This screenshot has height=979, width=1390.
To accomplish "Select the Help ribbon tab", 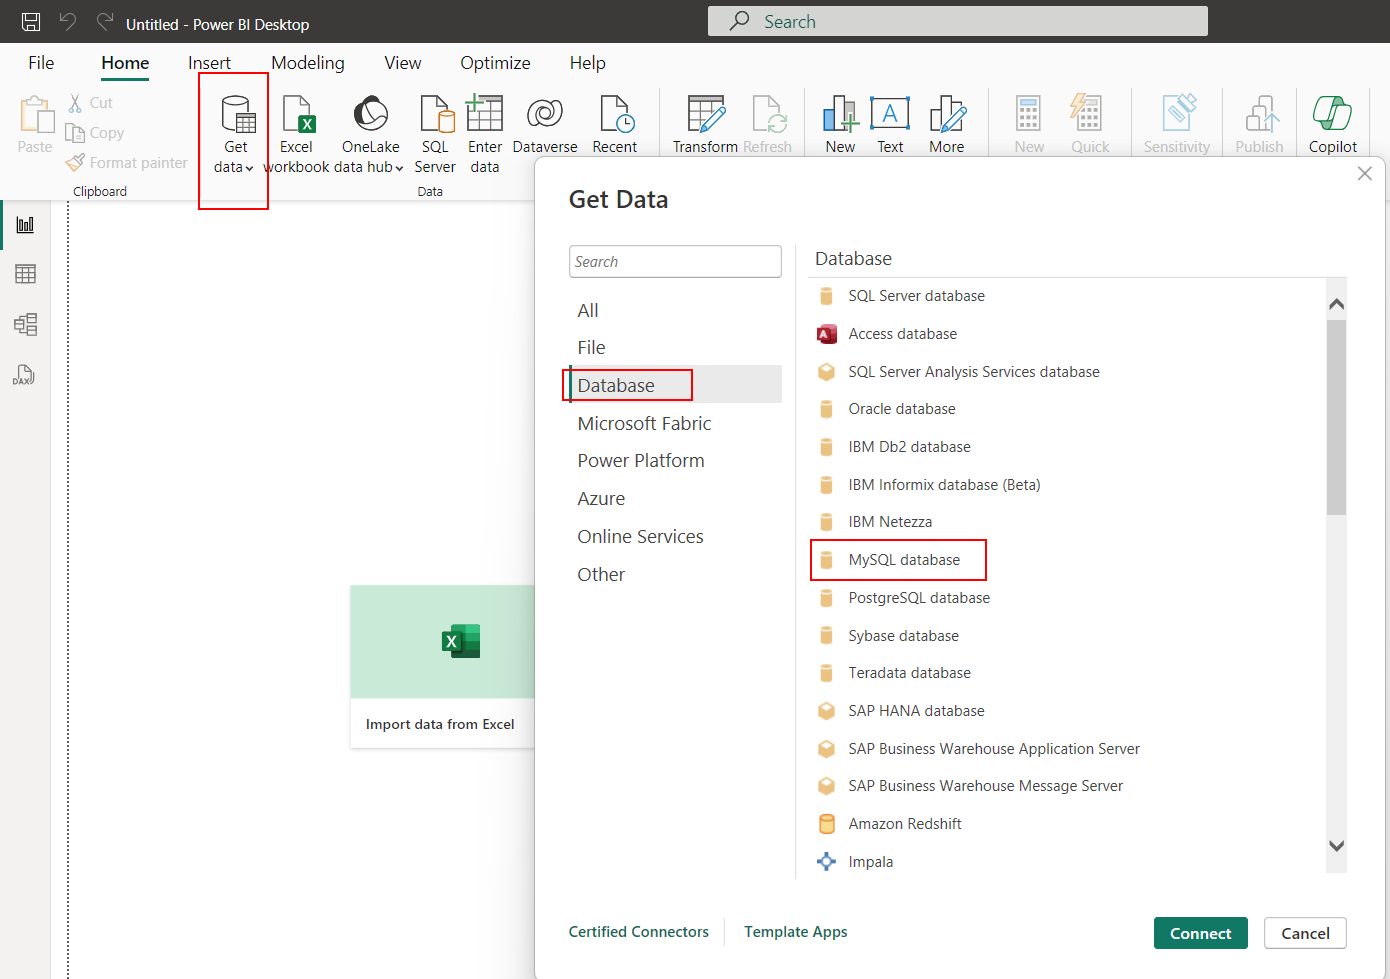I will coord(588,63).
